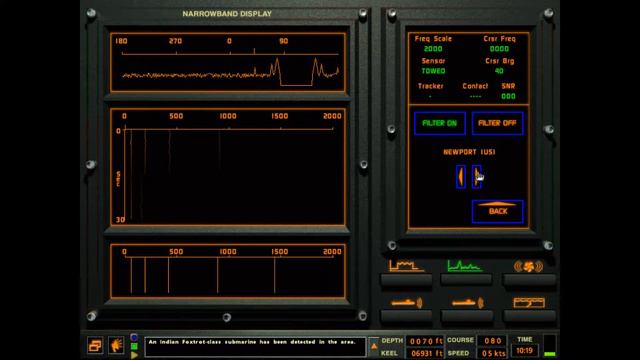This screenshot has height=360, width=640.
Task: Click the blue circle indicator
Action: coord(134,338)
